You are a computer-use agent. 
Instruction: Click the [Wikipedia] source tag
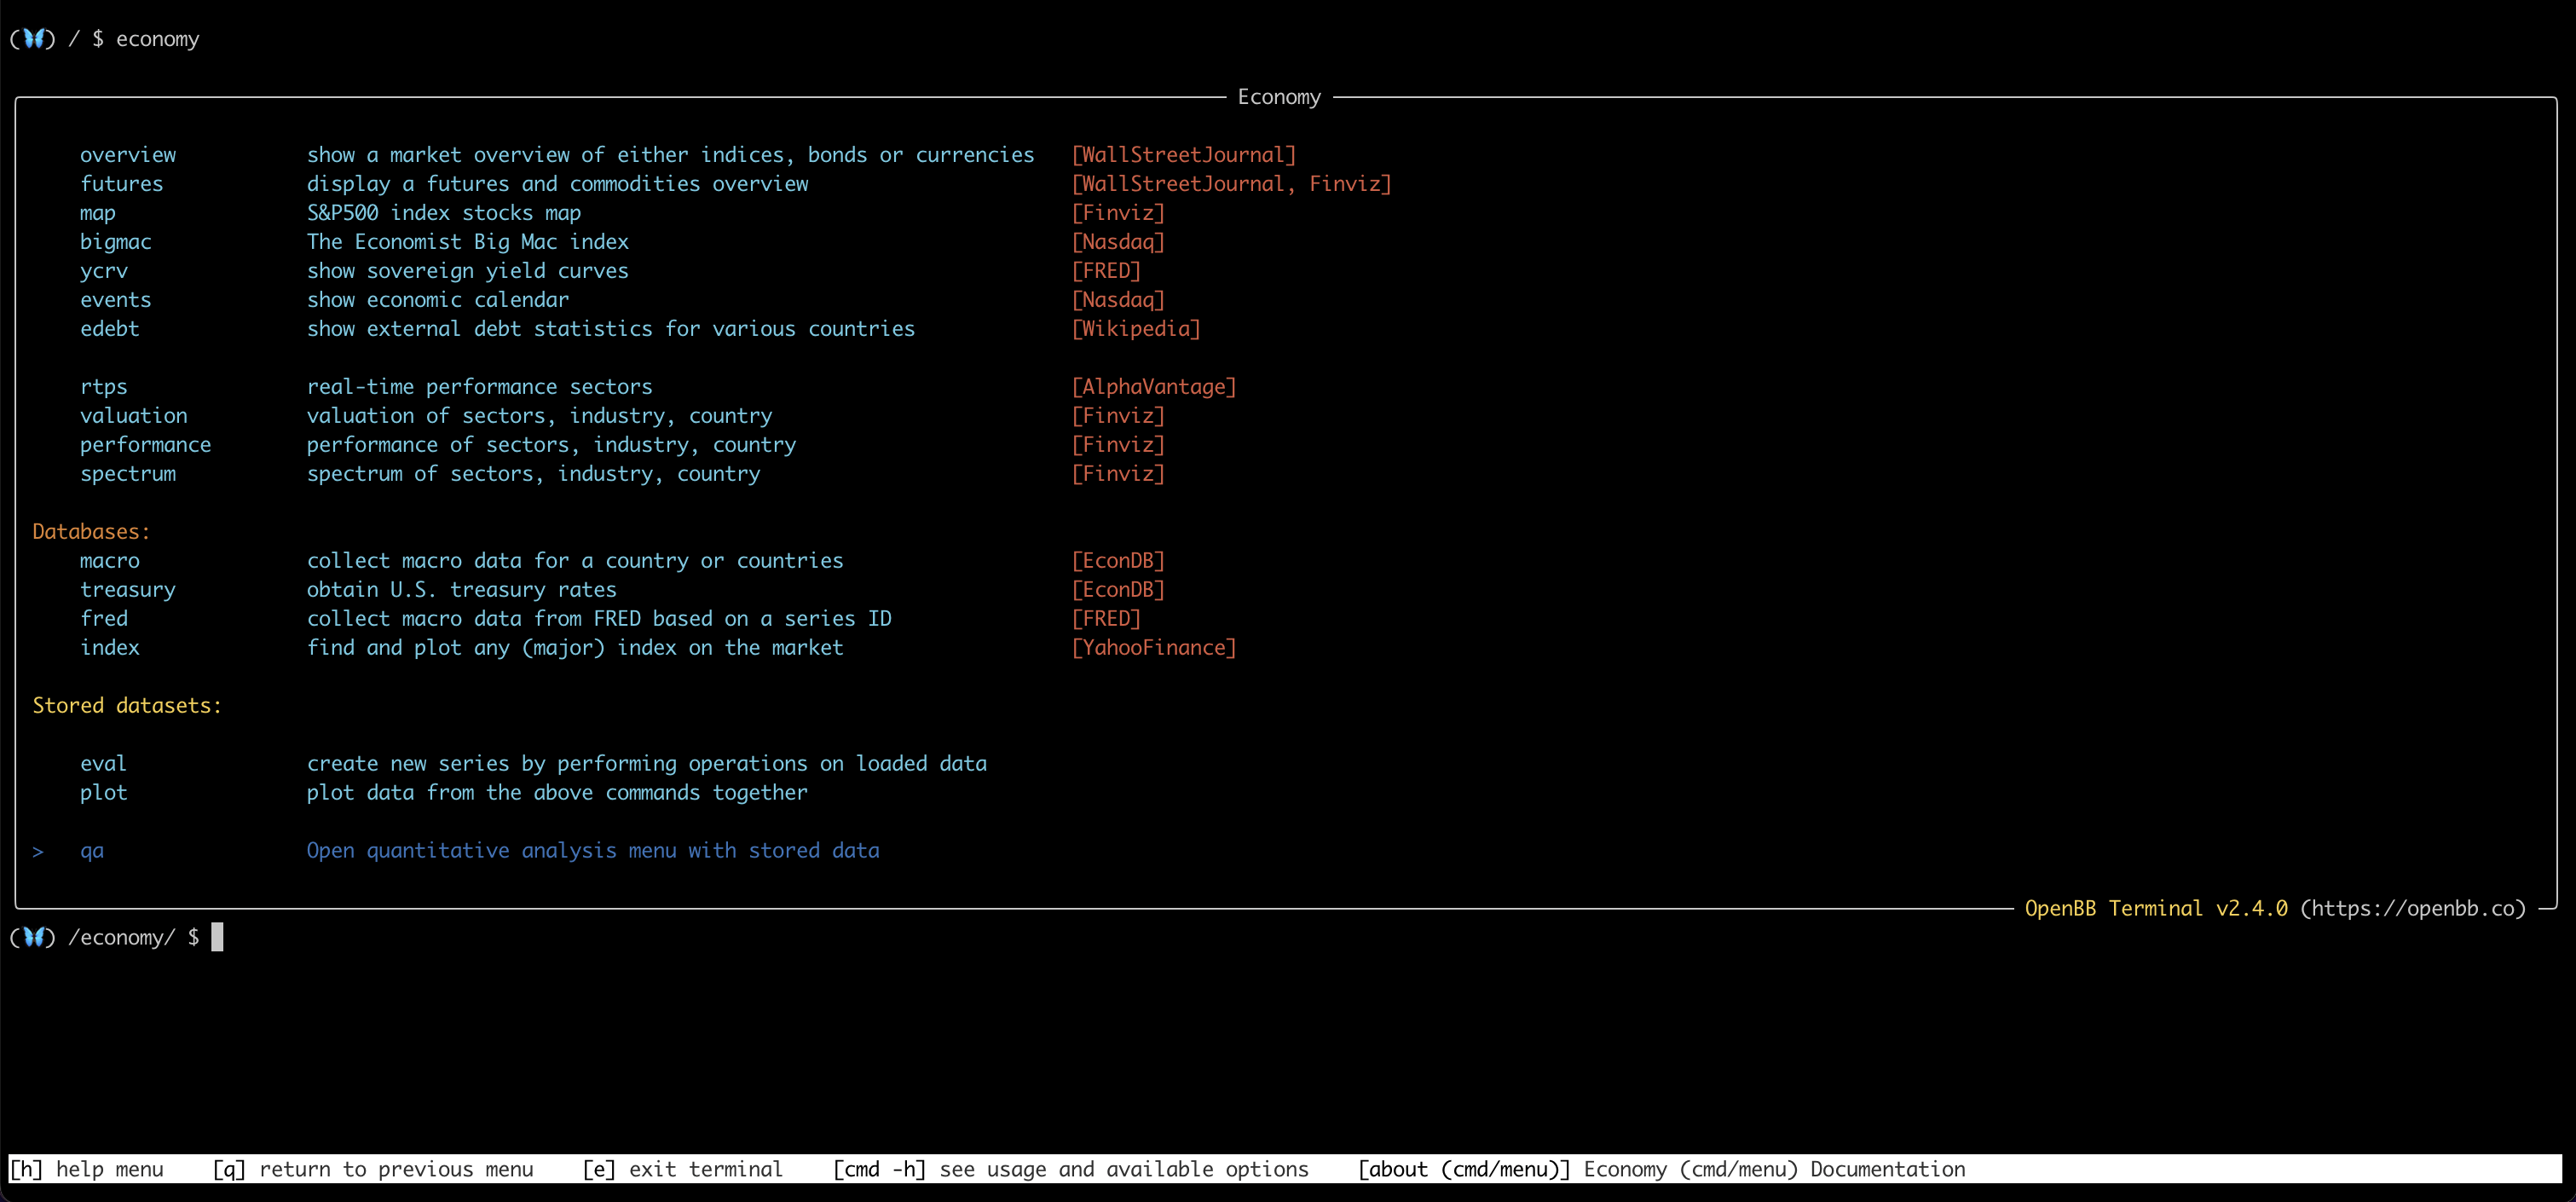click(x=1136, y=329)
